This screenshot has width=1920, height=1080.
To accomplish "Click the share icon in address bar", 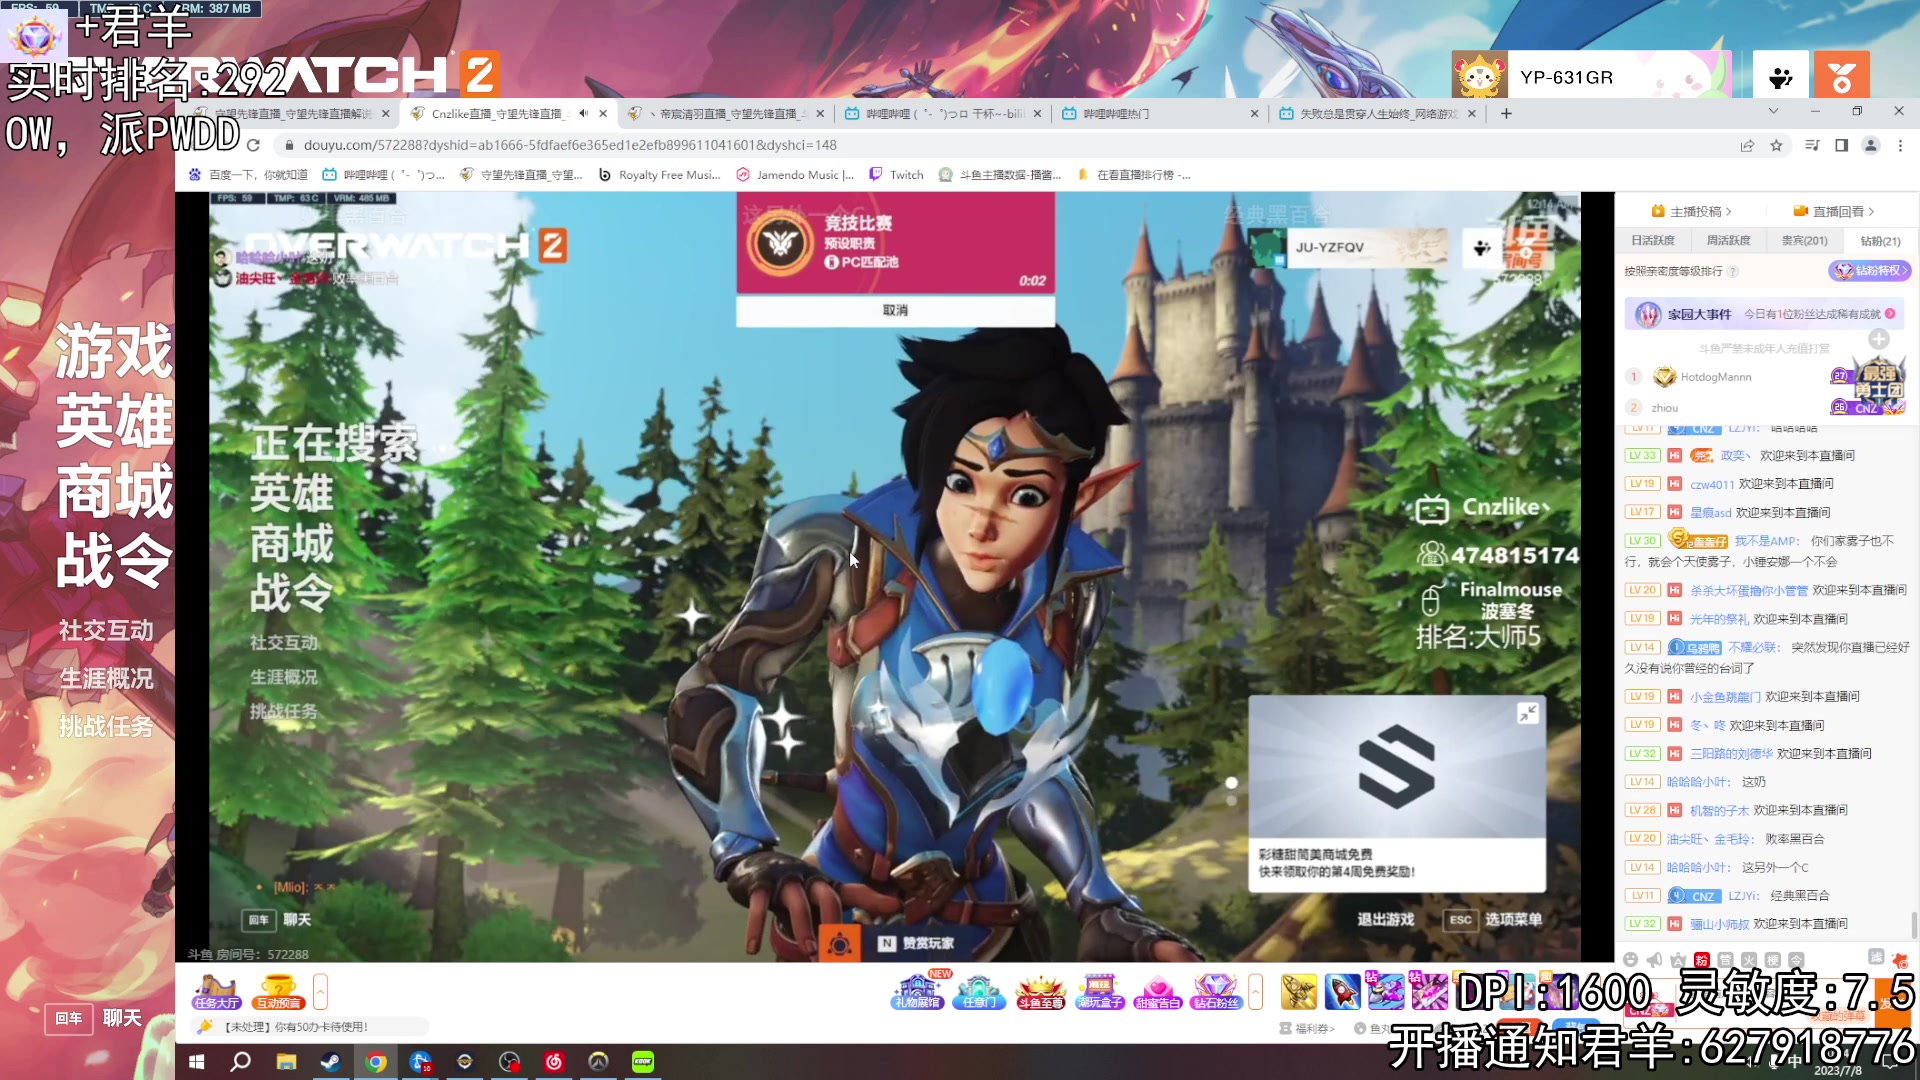I will tap(1747, 145).
